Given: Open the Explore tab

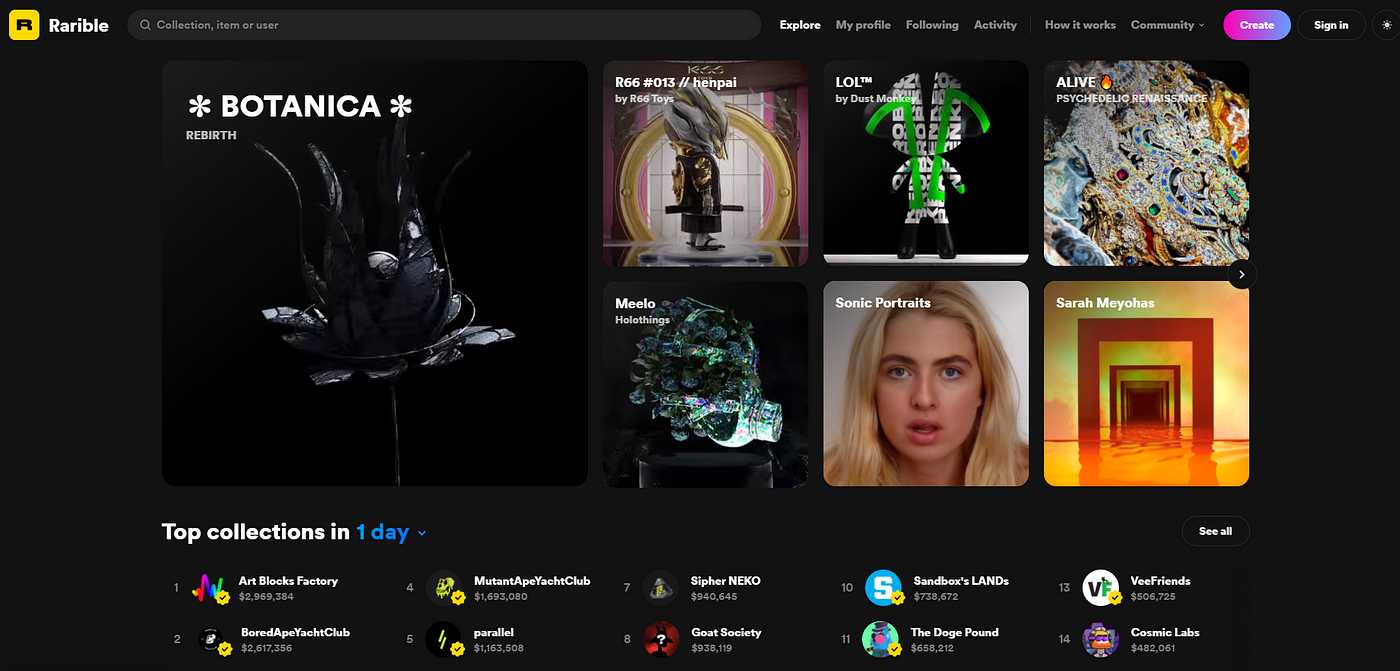Looking at the screenshot, I should point(800,25).
